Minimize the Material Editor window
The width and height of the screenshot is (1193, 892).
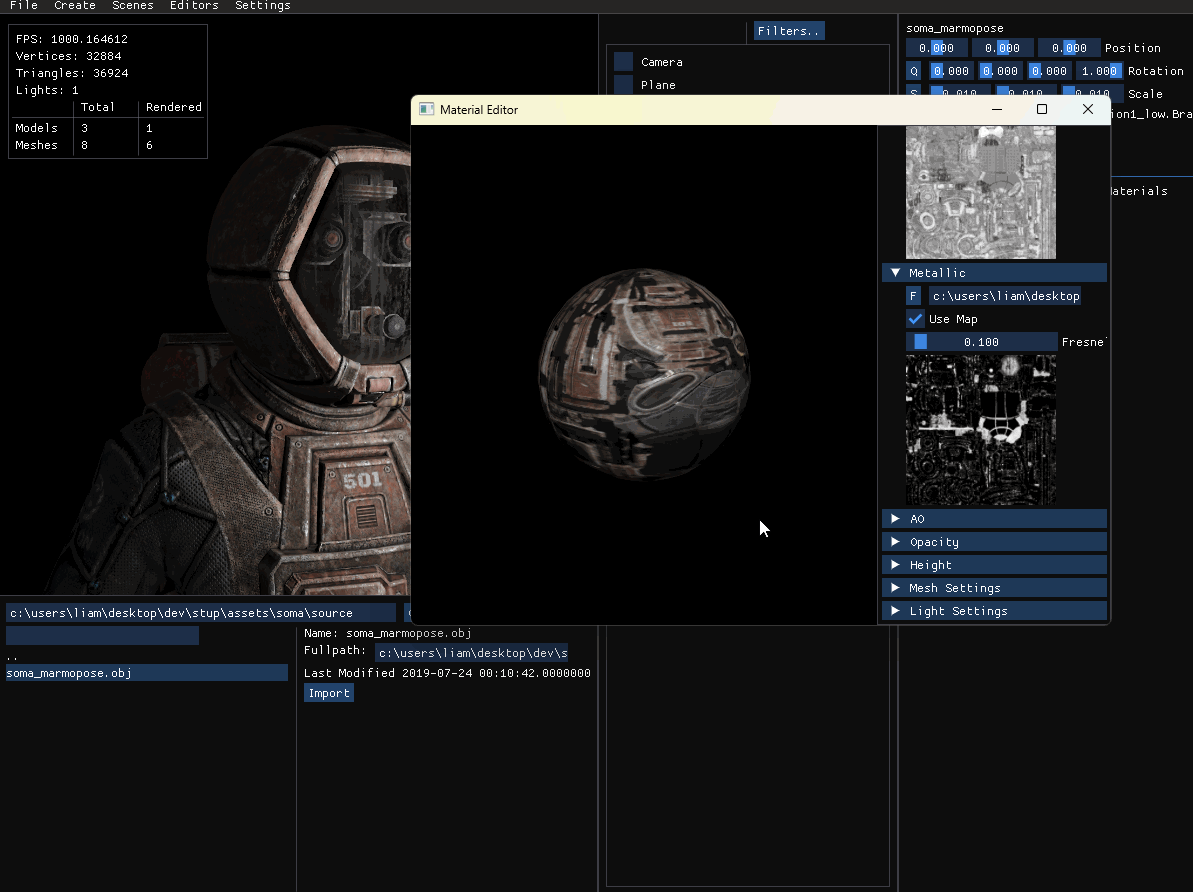pos(996,109)
